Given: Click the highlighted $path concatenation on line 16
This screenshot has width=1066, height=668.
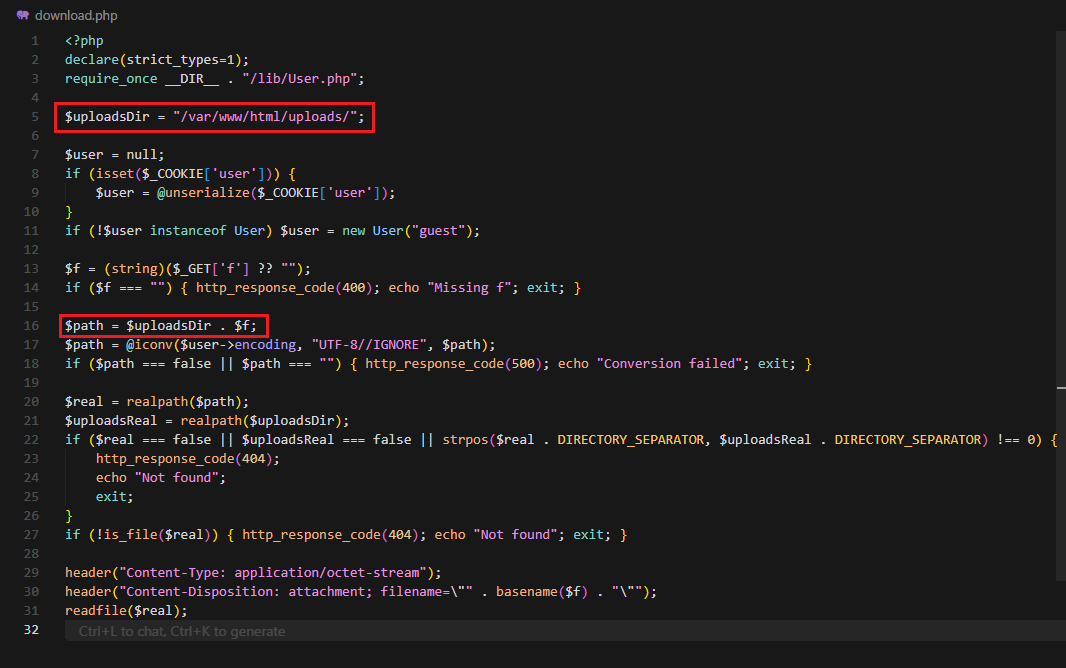Looking at the screenshot, I should 162,326.
